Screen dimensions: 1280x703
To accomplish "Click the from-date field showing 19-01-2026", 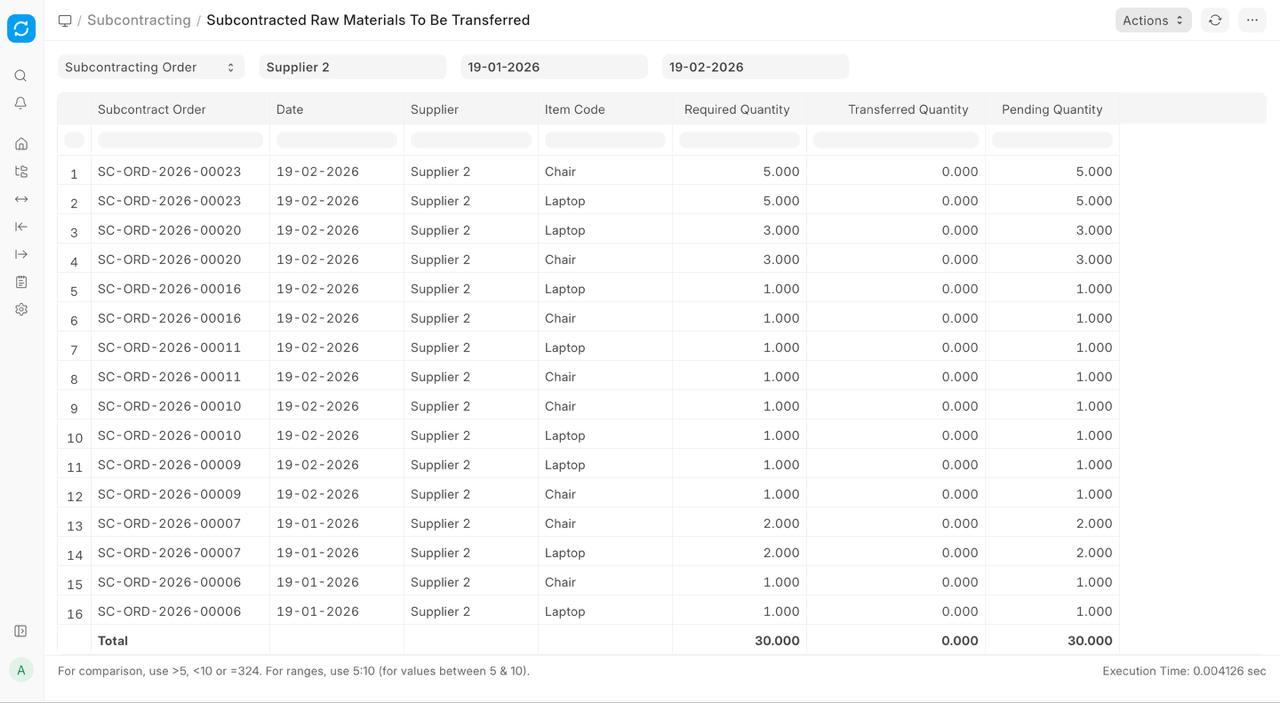I will click(x=553, y=67).
